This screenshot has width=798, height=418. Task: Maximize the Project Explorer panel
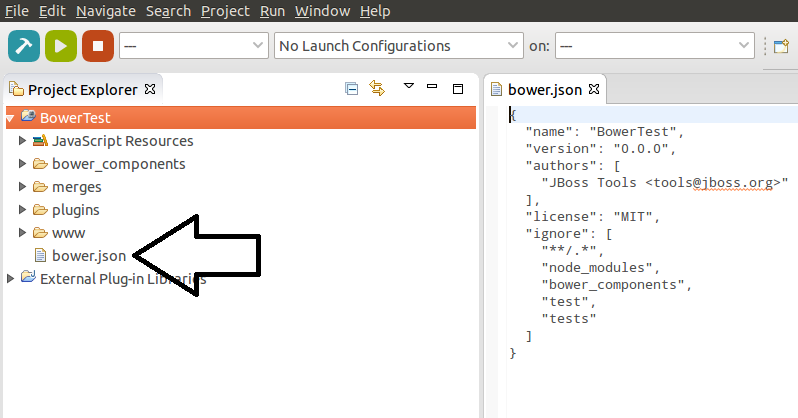pyautogui.click(x=458, y=88)
